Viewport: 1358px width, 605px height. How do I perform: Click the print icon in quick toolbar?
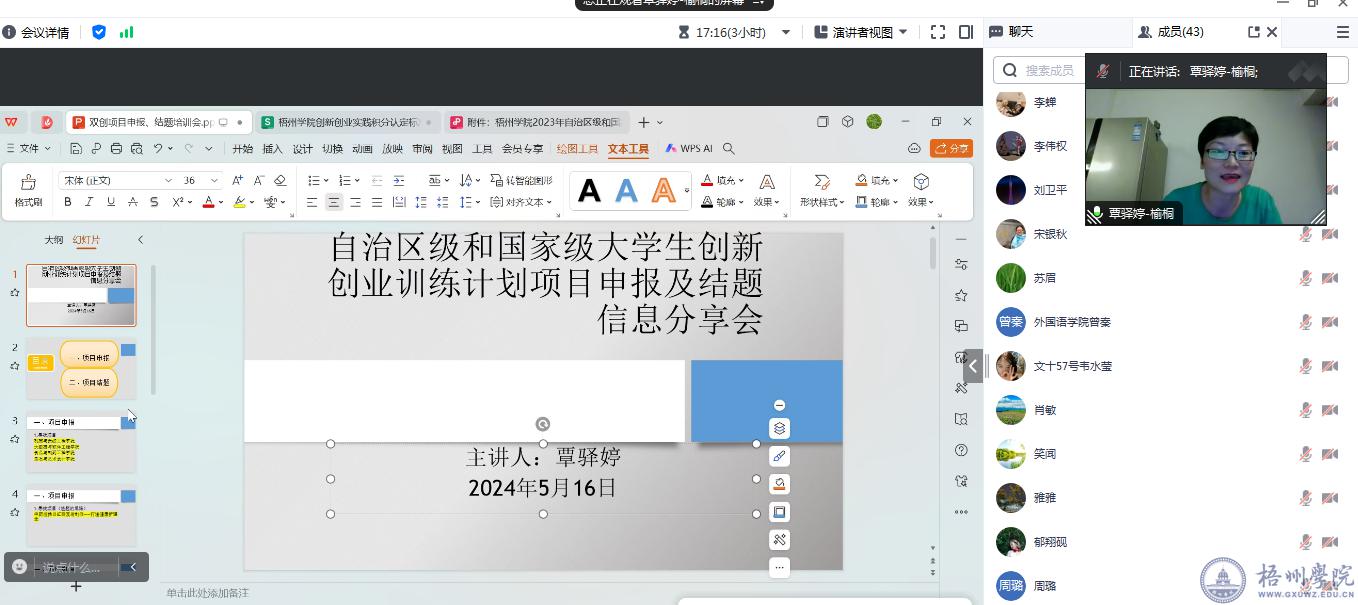coord(116,149)
